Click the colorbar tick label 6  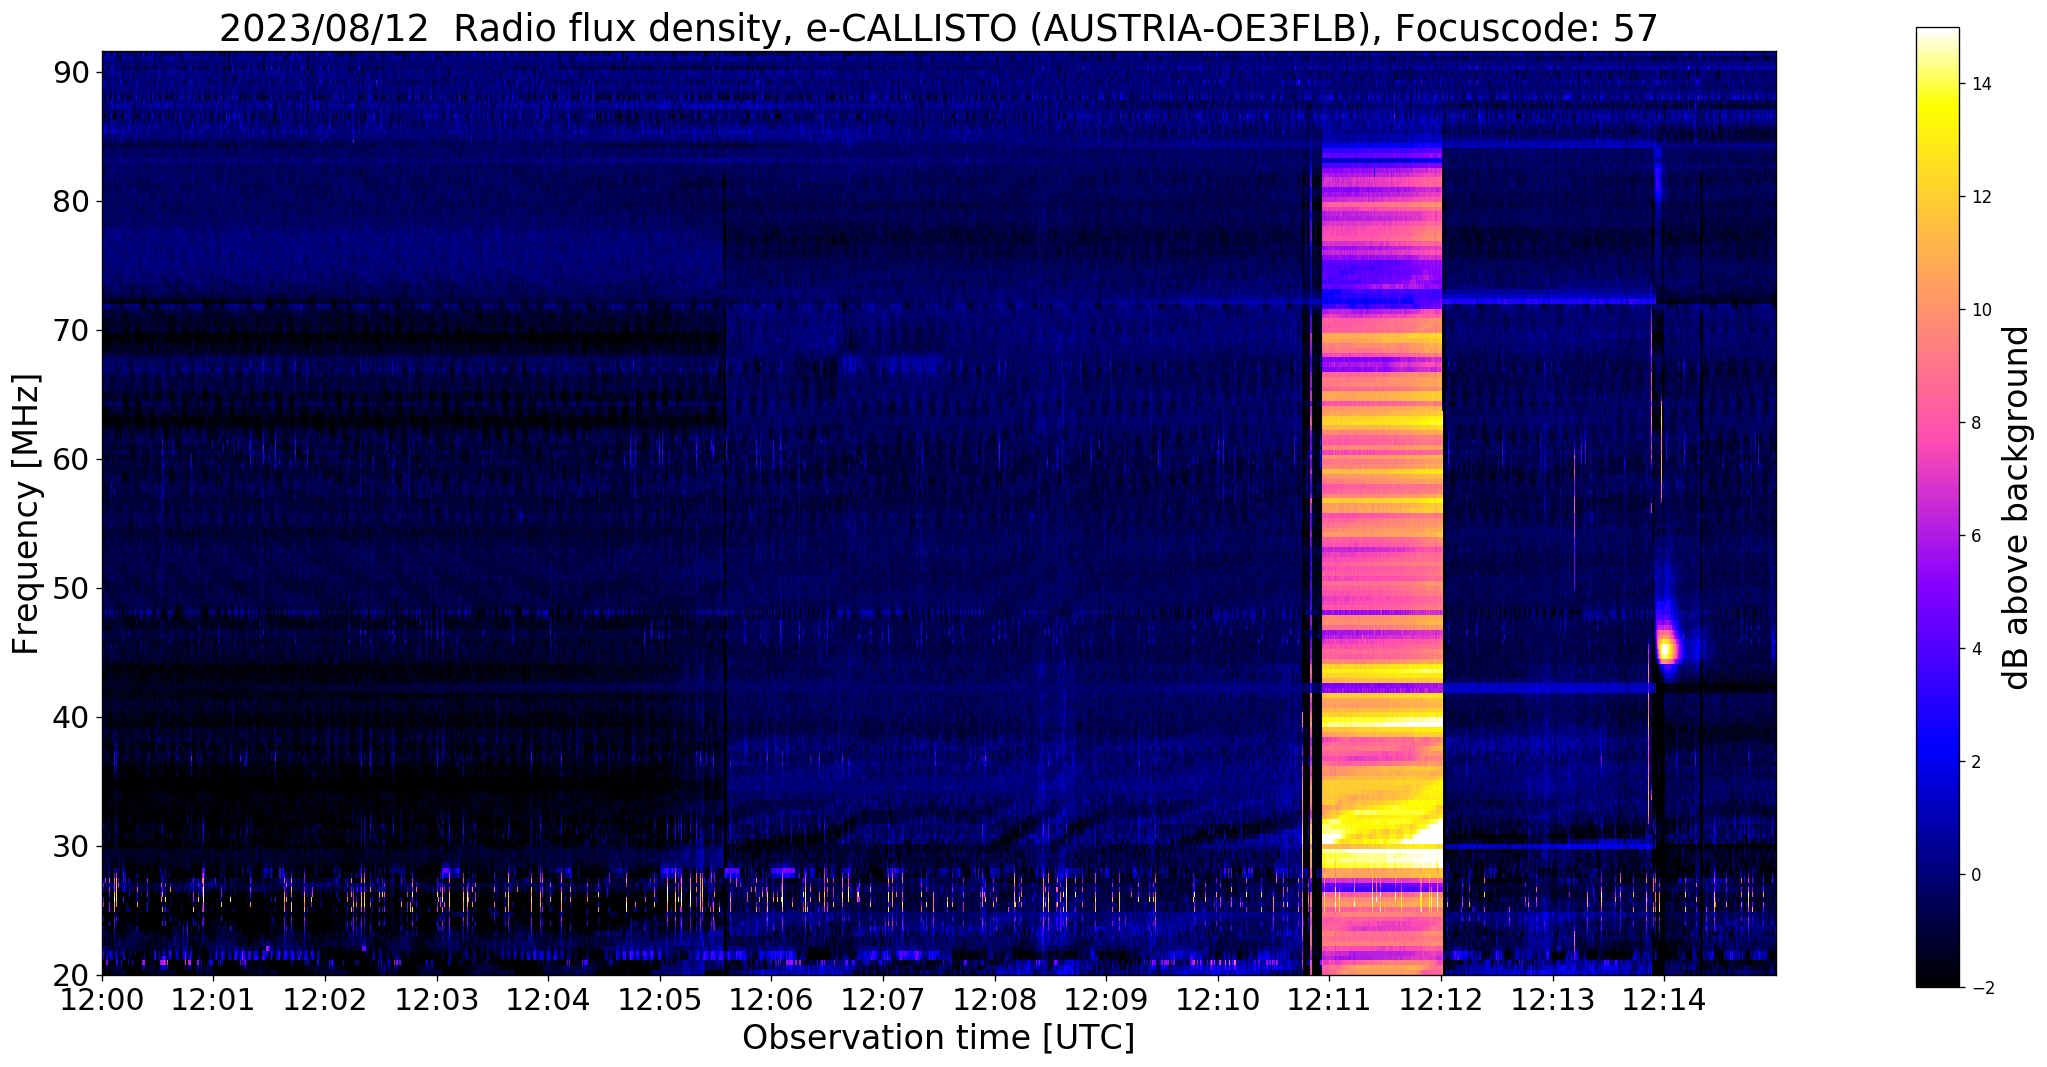coord(1975,536)
